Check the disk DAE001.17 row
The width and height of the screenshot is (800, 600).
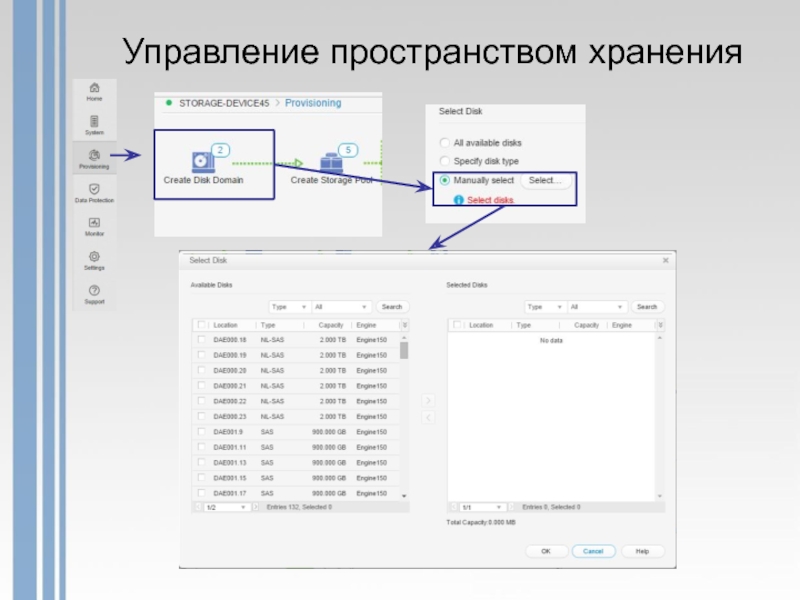202,493
